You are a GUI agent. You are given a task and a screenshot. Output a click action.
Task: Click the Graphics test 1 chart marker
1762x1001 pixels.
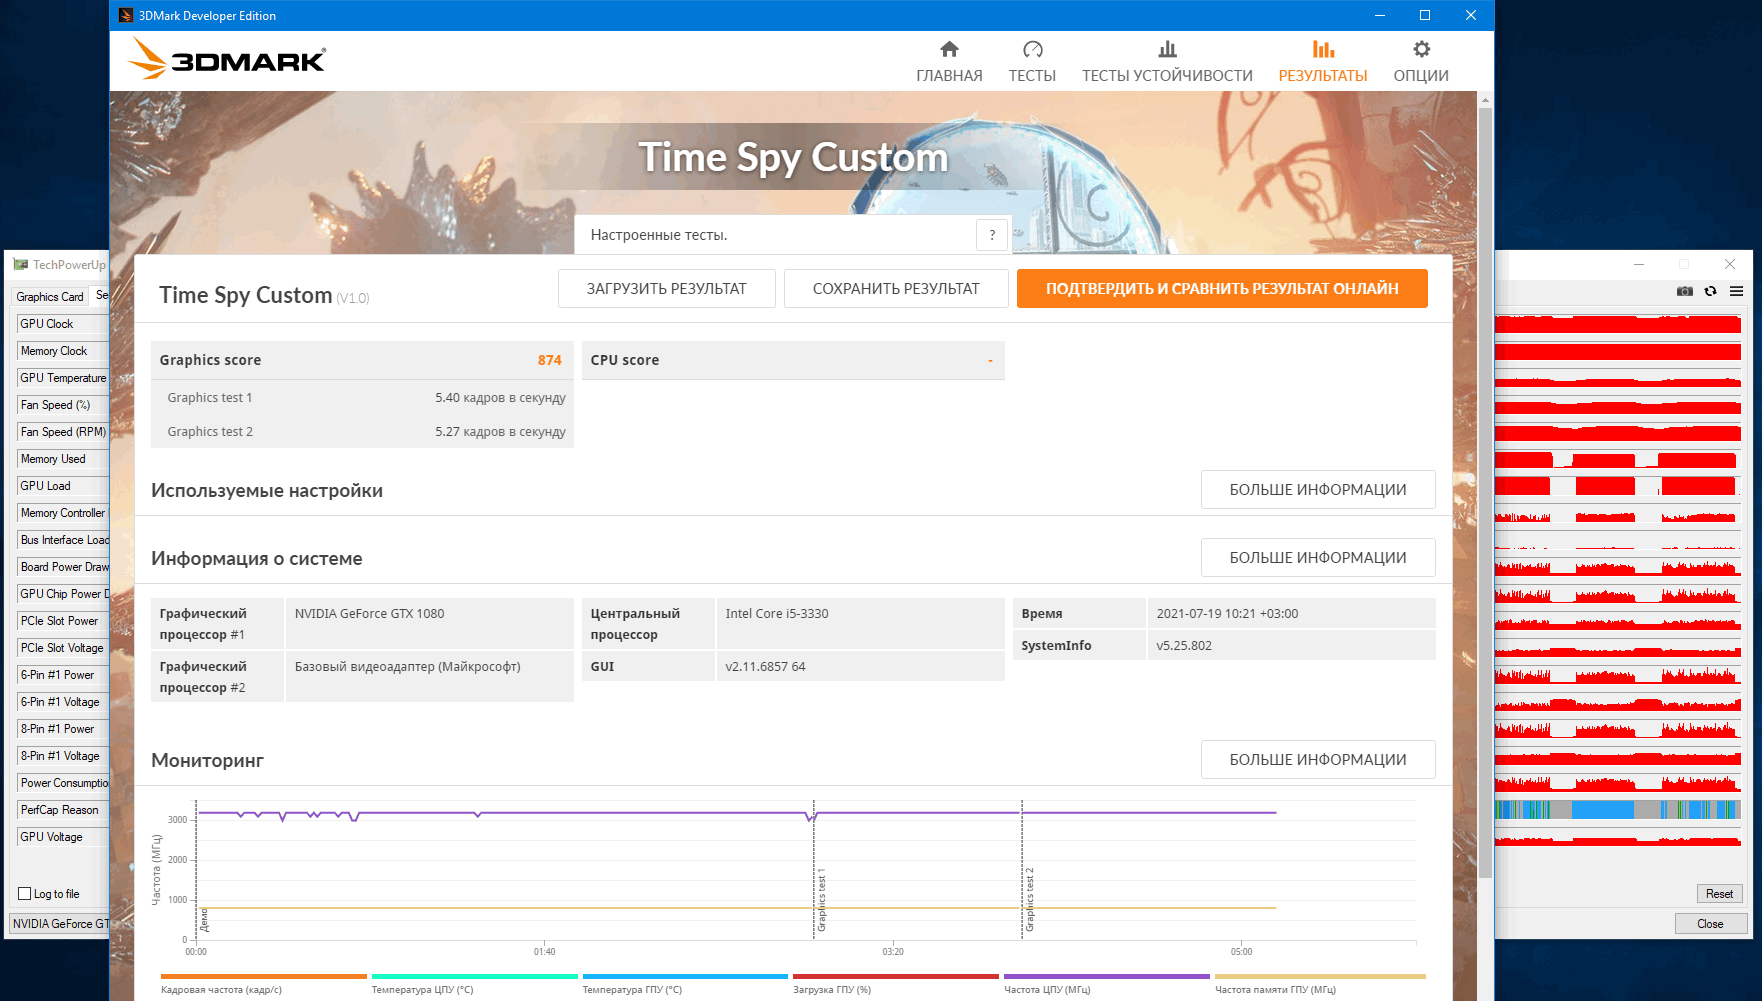point(822,901)
